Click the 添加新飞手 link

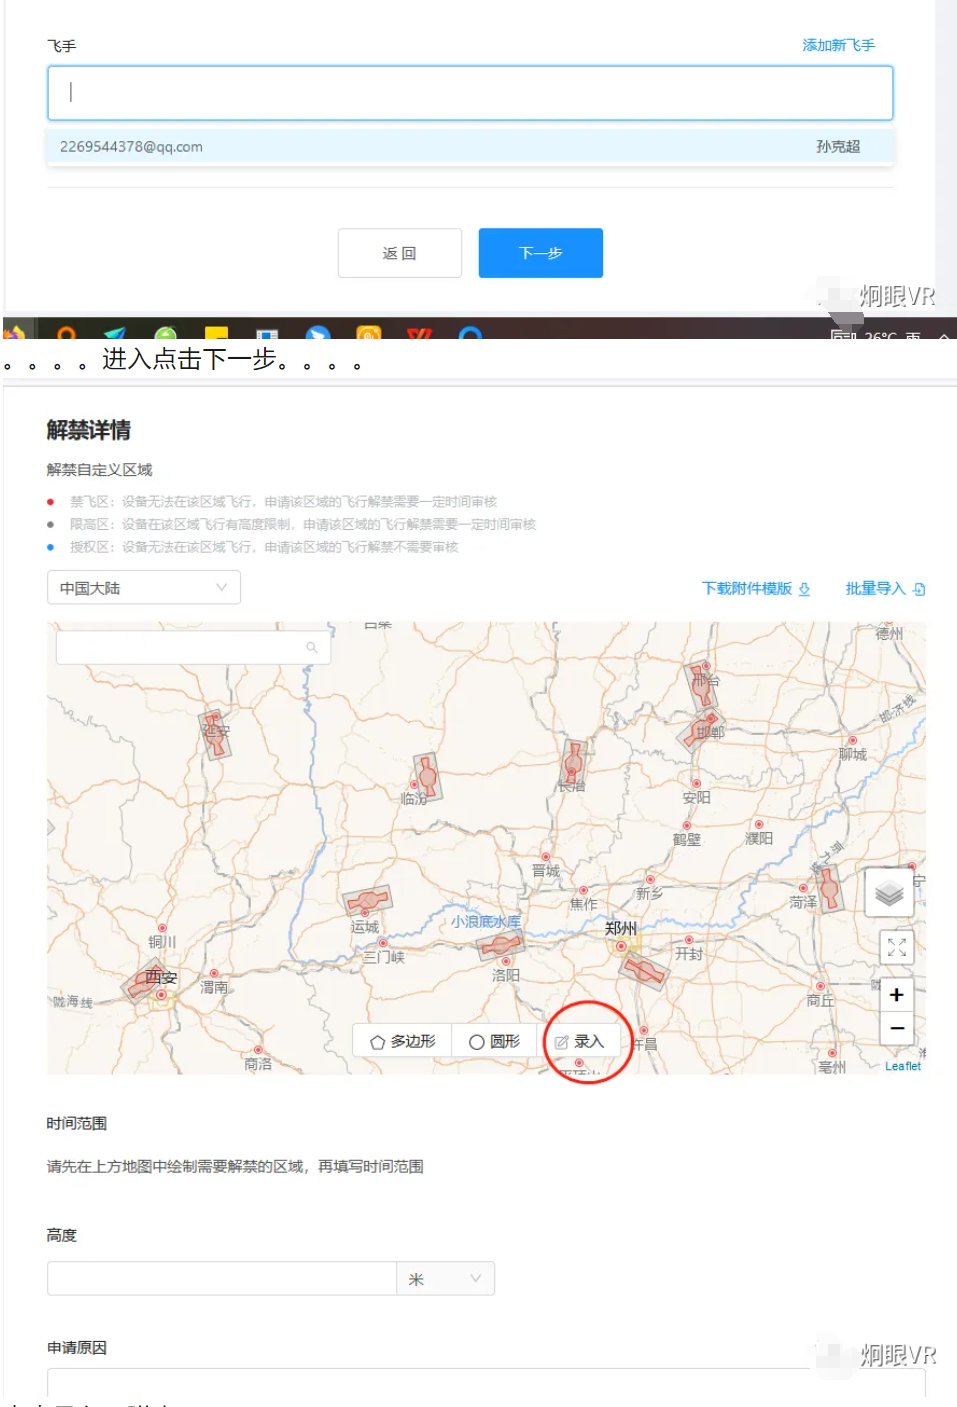[838, 45]
